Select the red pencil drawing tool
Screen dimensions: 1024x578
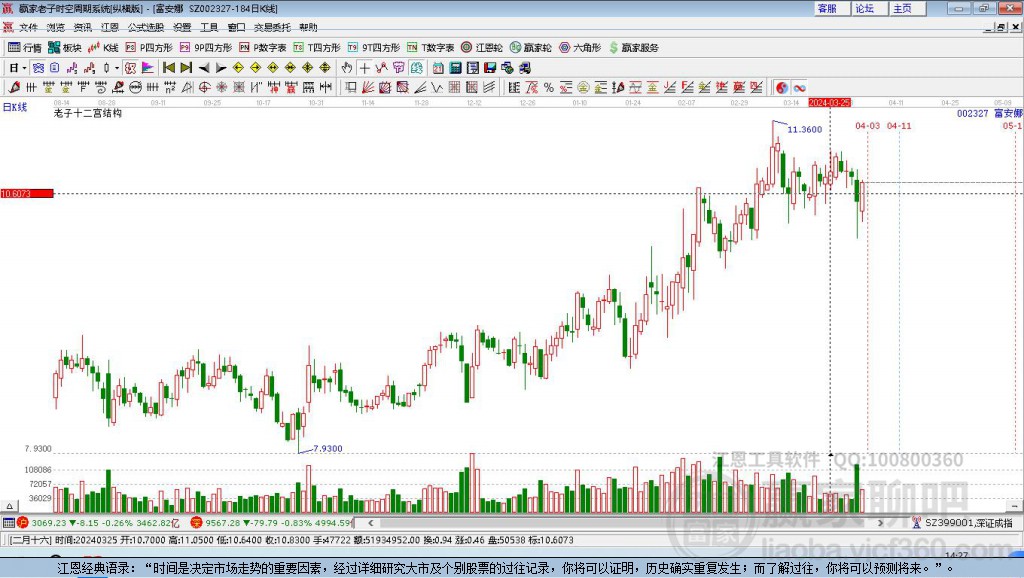14,88
